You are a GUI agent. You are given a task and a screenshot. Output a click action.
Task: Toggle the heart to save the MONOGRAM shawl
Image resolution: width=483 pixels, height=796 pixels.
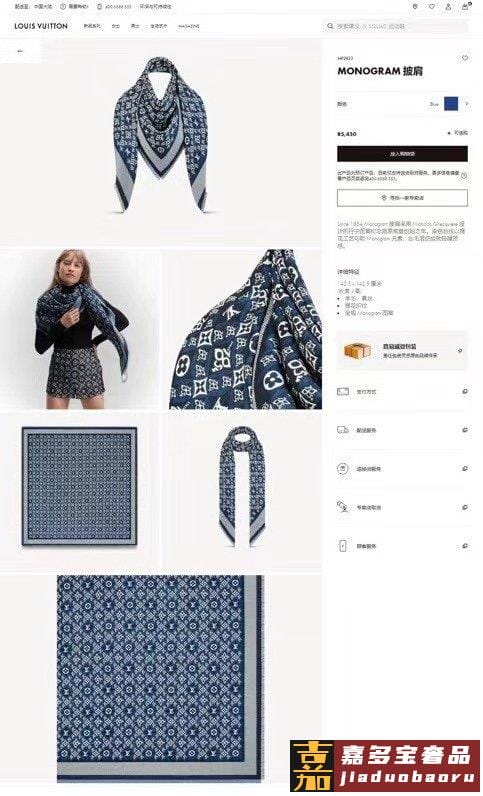point(464,58)
